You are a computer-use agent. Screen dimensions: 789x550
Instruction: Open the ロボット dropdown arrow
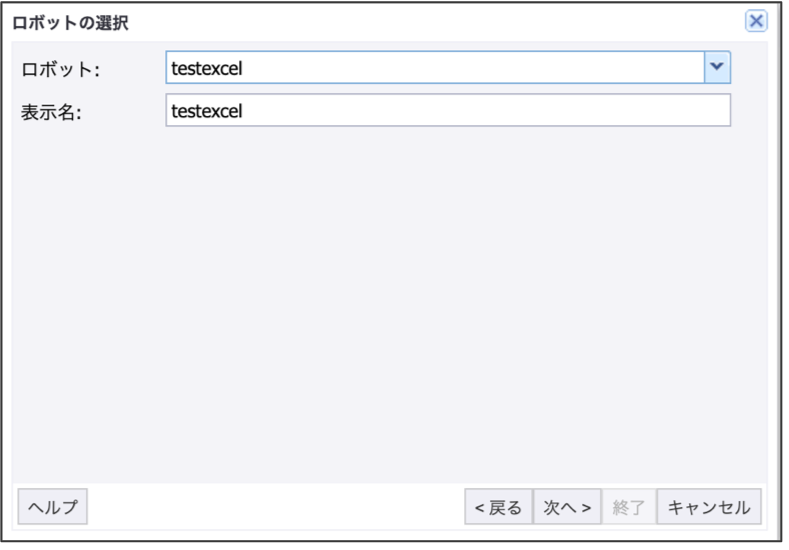pyautogui.click(x=717, y=68)
